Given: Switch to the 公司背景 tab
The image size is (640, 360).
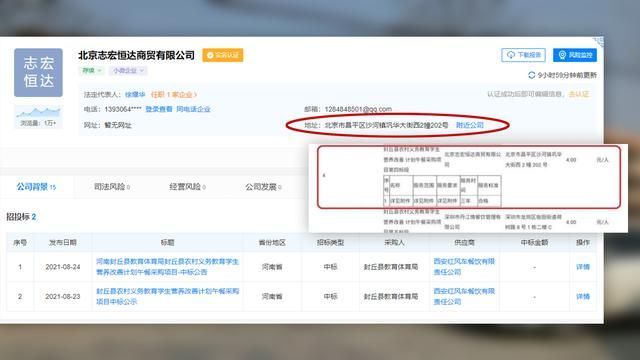Looking at the screenshot, I should coord(36,187).
